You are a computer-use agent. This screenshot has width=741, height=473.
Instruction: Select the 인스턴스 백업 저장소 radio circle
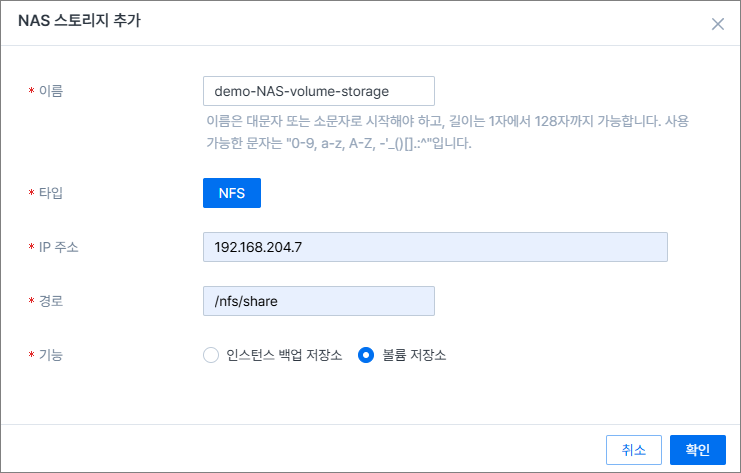tap(210, 355)
